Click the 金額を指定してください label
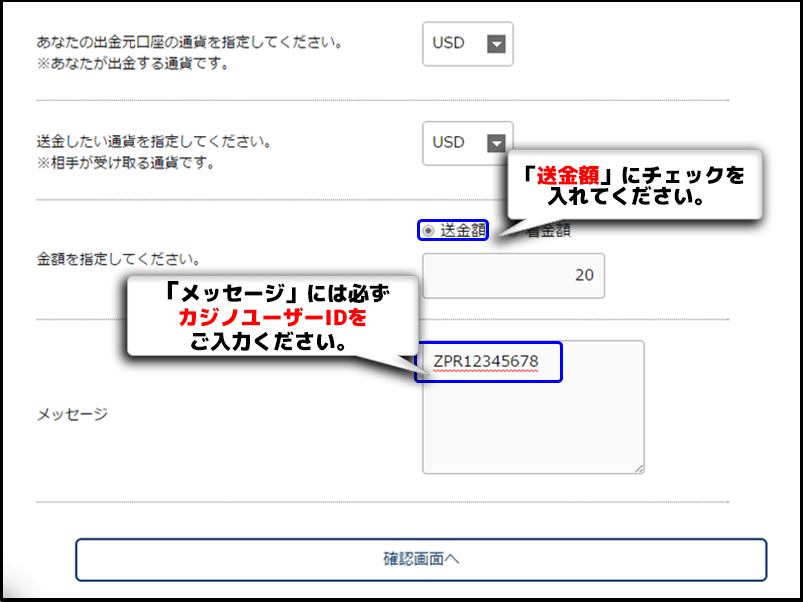The image size is (803, 602). point(119,259)
